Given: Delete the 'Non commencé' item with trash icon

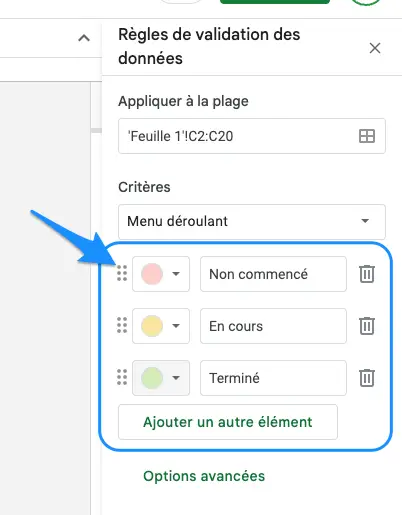Looking at the screenshot, I should (367, 274).
